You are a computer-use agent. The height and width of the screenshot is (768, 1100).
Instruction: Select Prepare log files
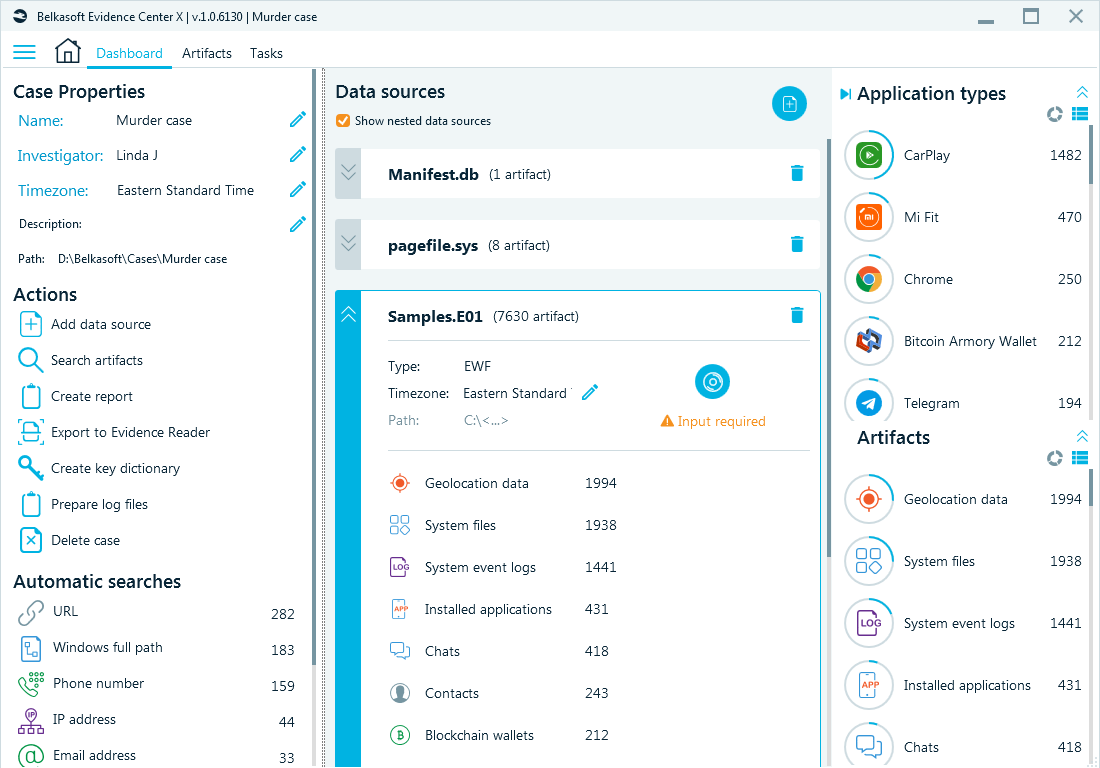[83, 504]
